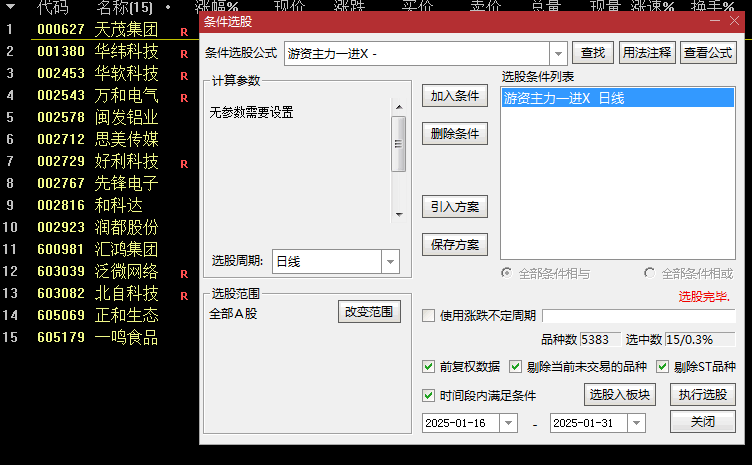
Task: Uncheck 前复权数据 checkbox
Action: point(428,367)
